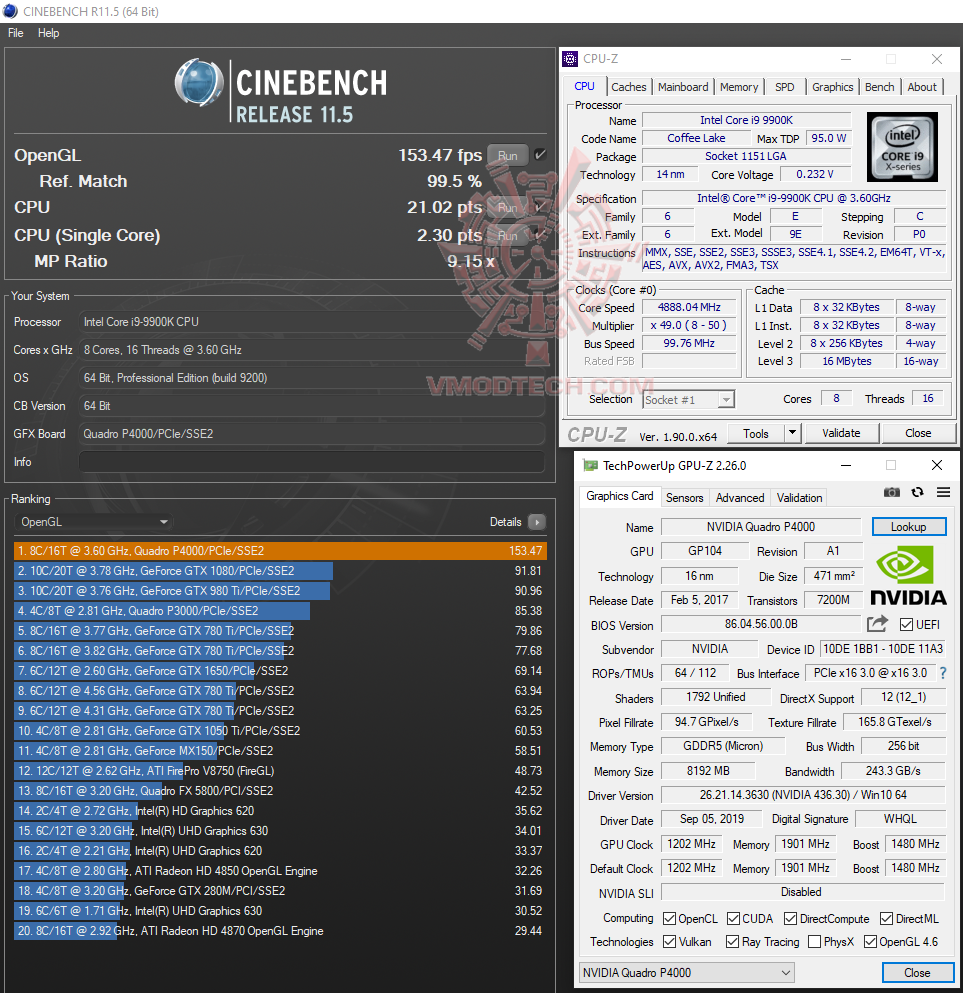Click the empty Info input field
The image size is (963, 993).
(x=312, y=462)
